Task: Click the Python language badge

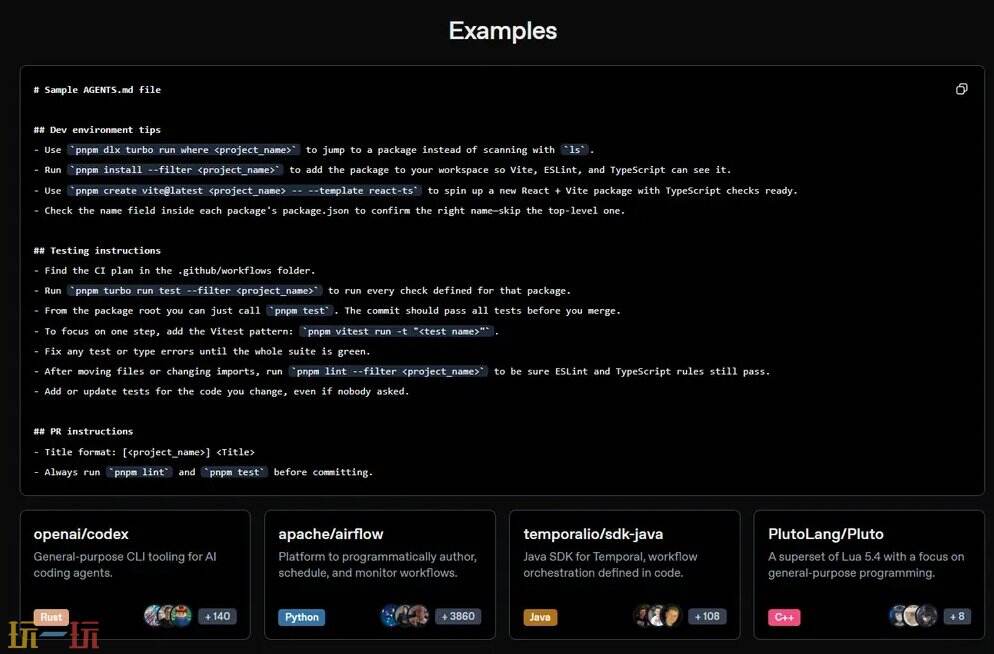Action: coord(301,617)
